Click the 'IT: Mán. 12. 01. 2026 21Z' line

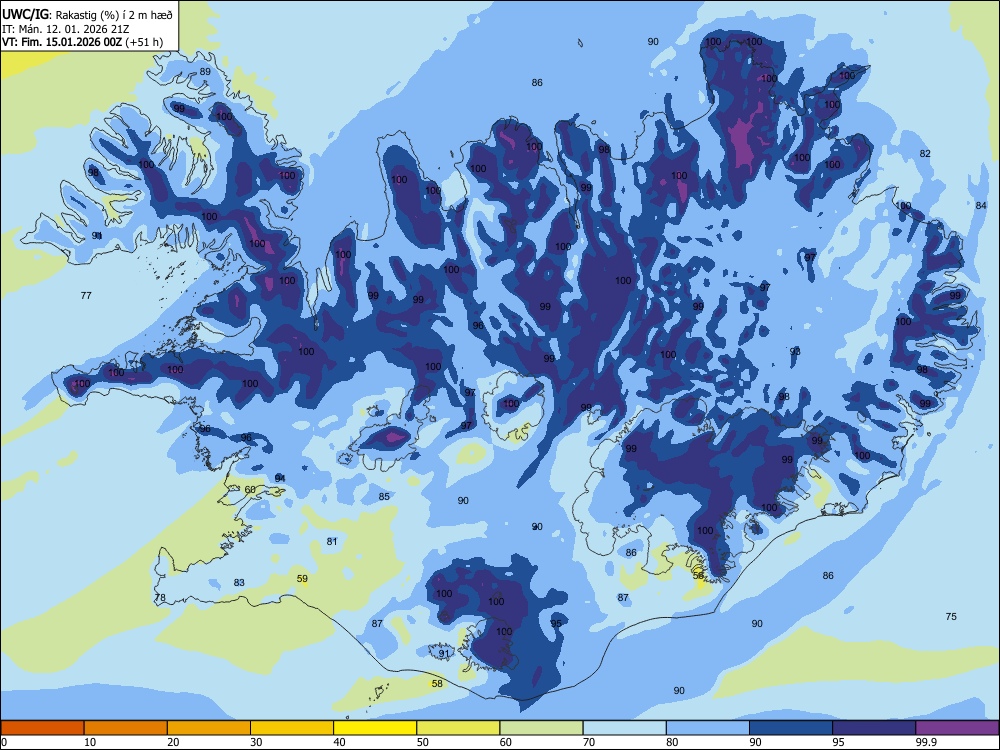(66, 29)
